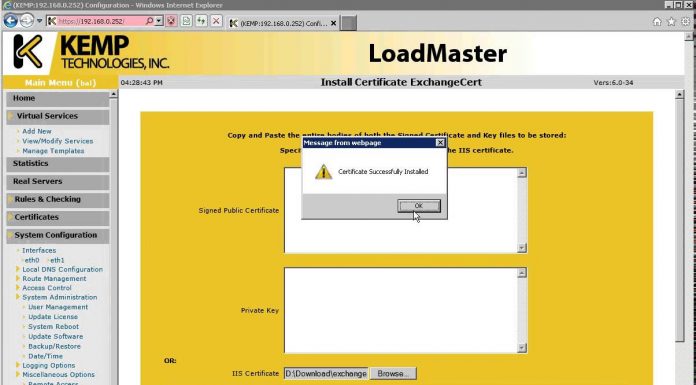Open the Statistics menu section
The width and height of the screenshot is (696, 385).
coord(58,164)
